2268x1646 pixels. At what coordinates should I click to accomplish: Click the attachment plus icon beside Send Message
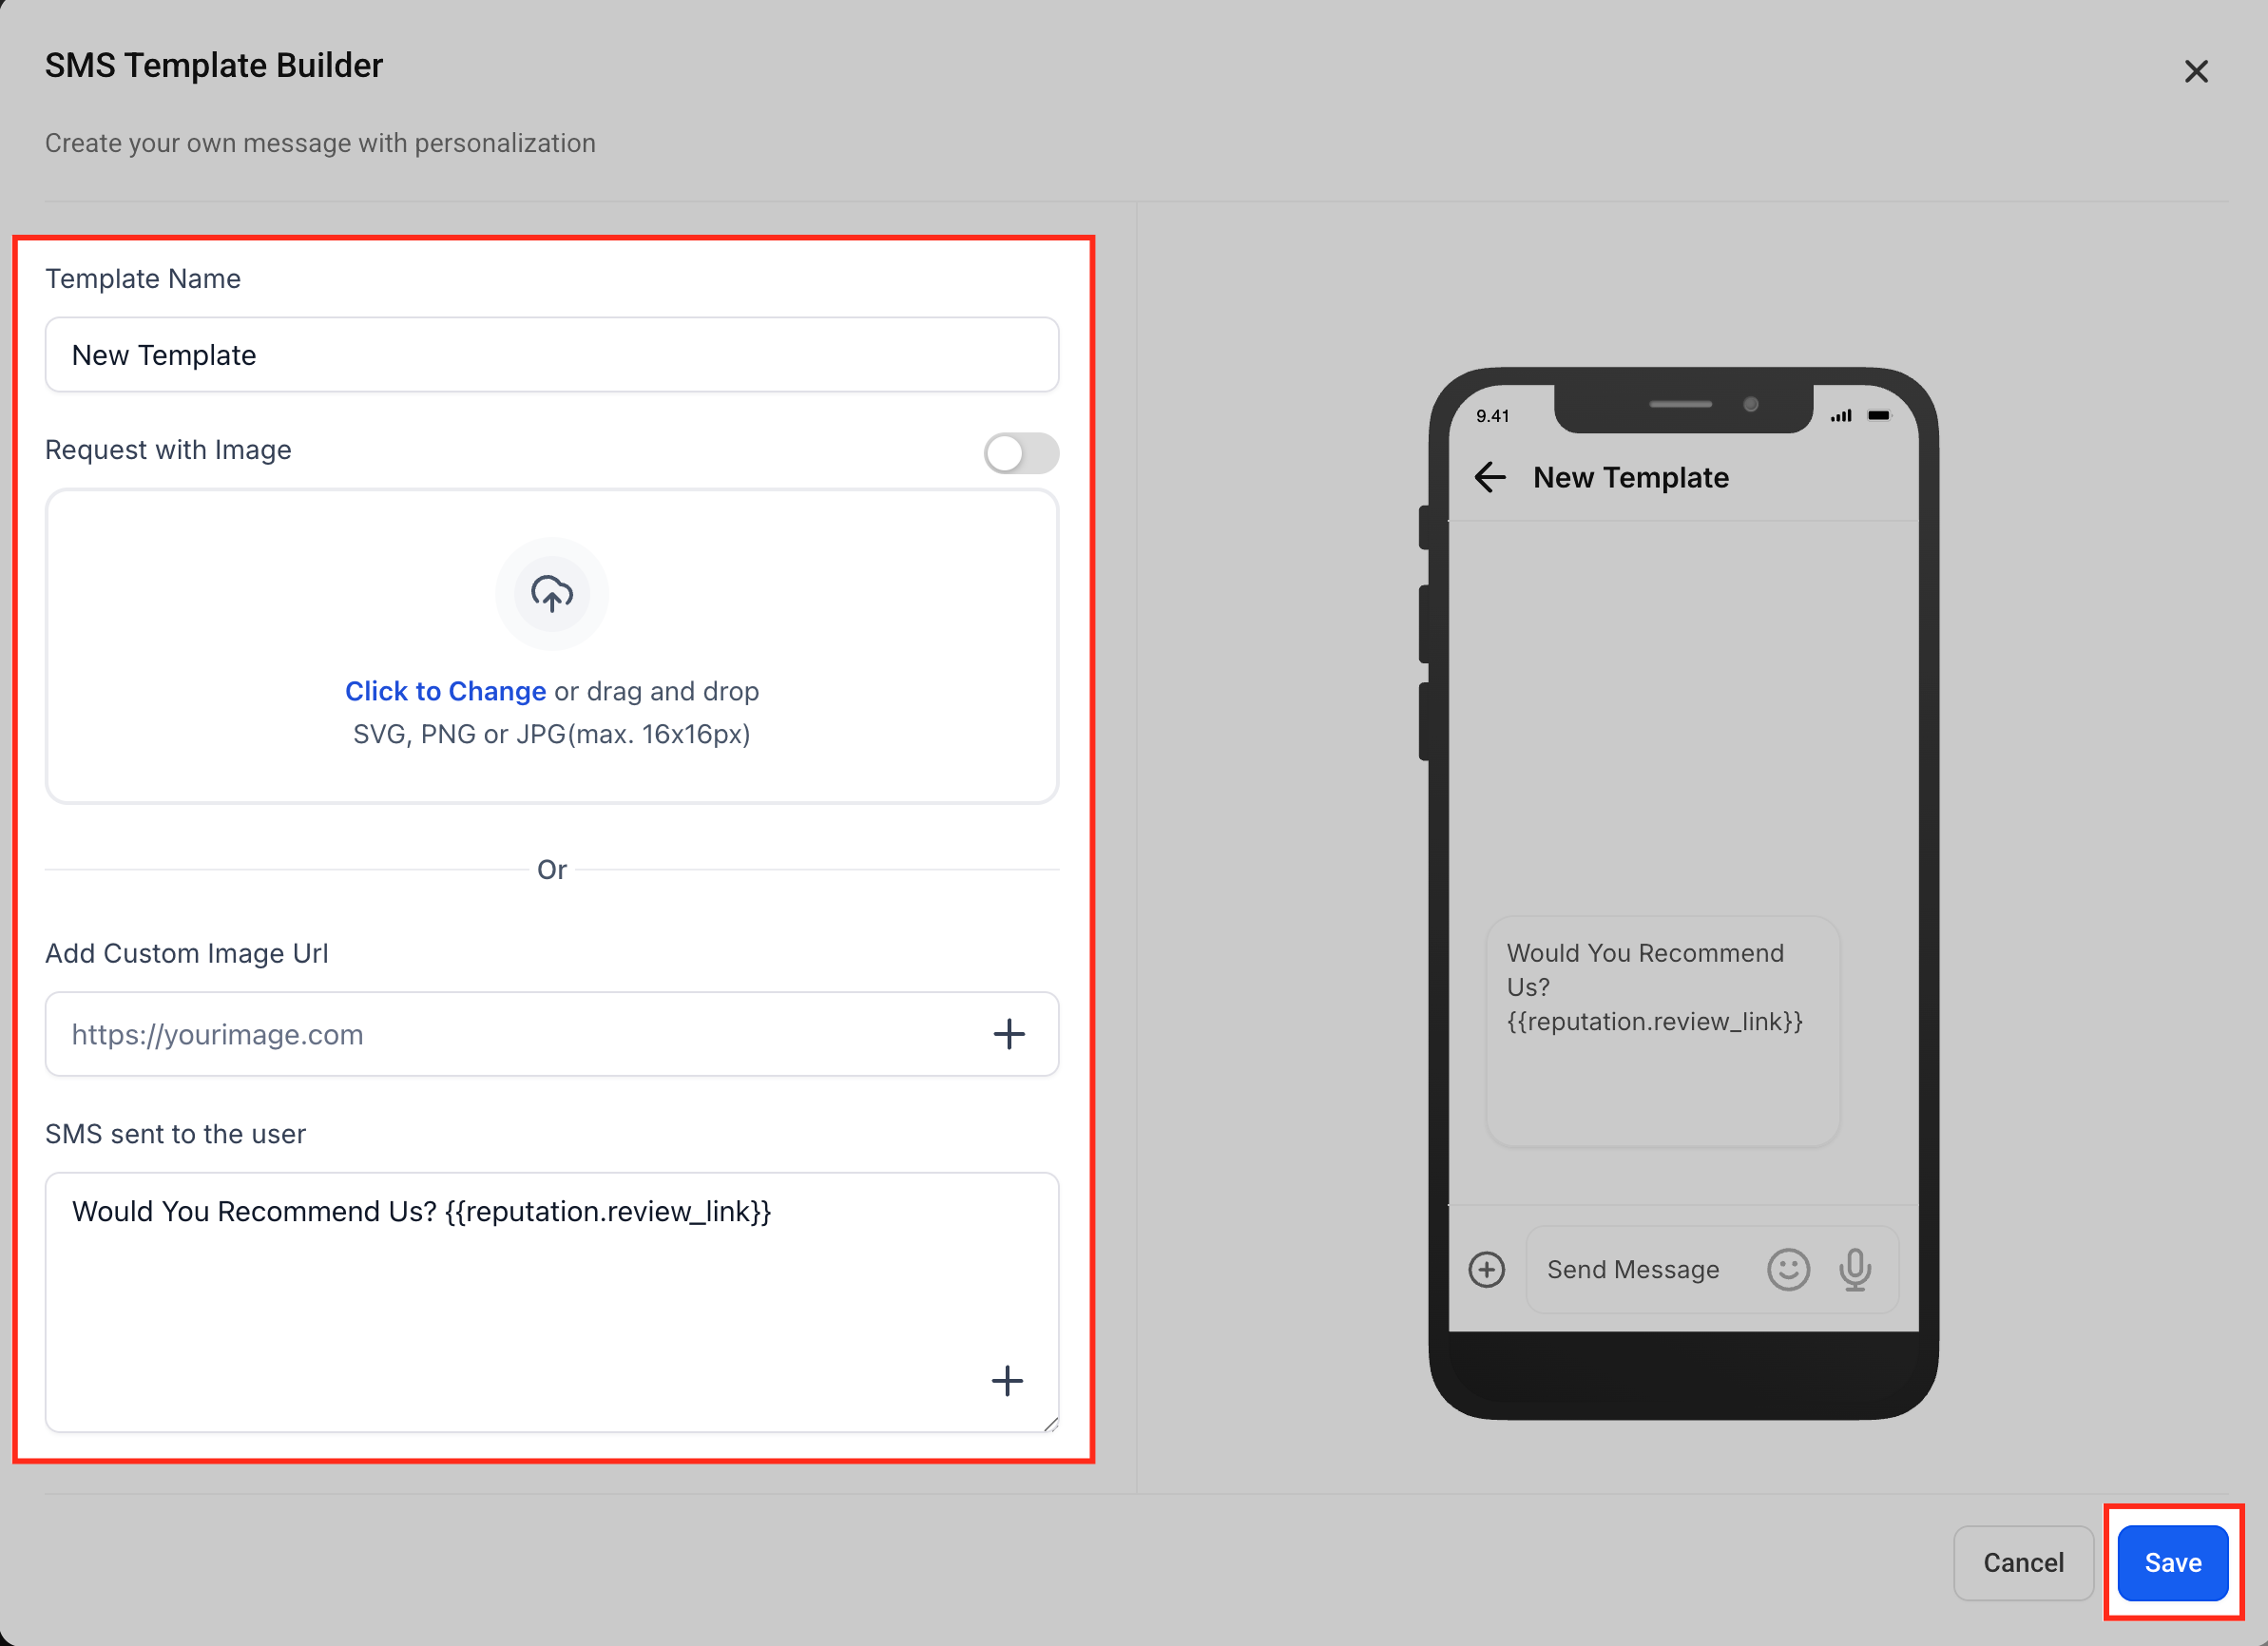tap(1486, 1269)
